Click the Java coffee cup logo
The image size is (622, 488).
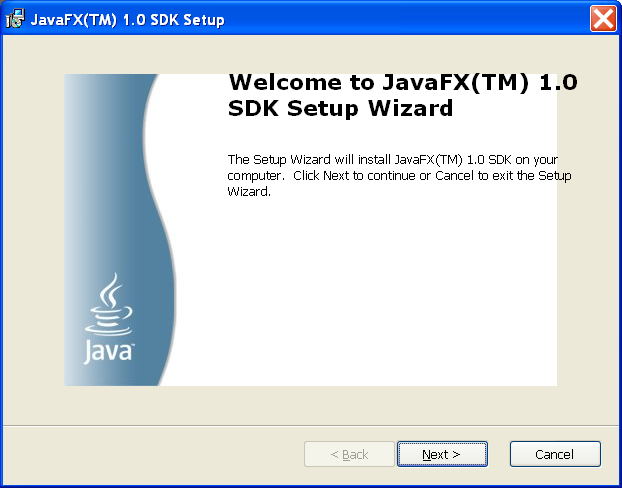click(106, 310)
